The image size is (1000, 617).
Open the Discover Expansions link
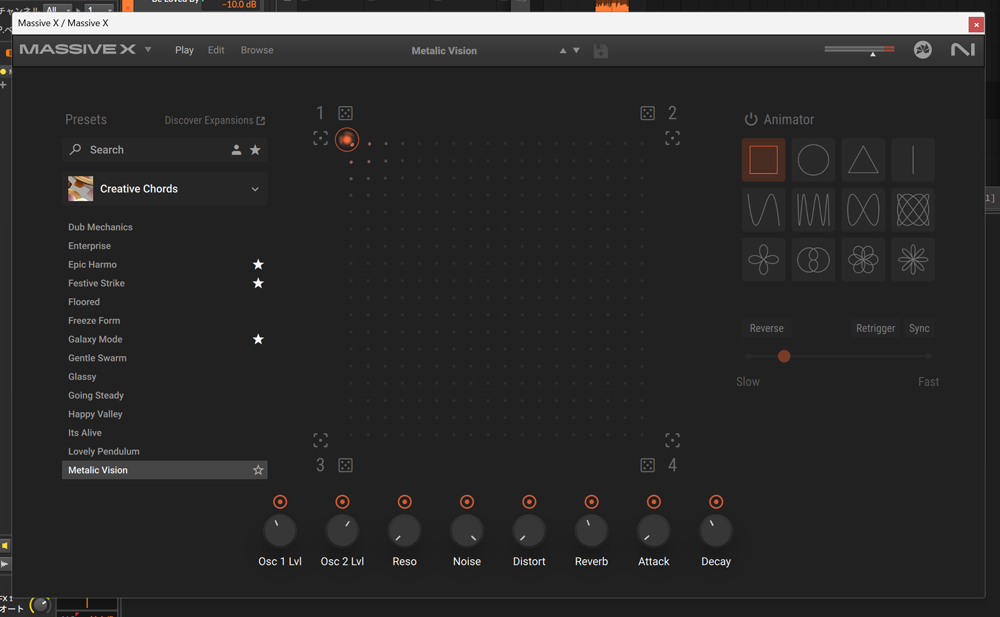coord(214,120)
